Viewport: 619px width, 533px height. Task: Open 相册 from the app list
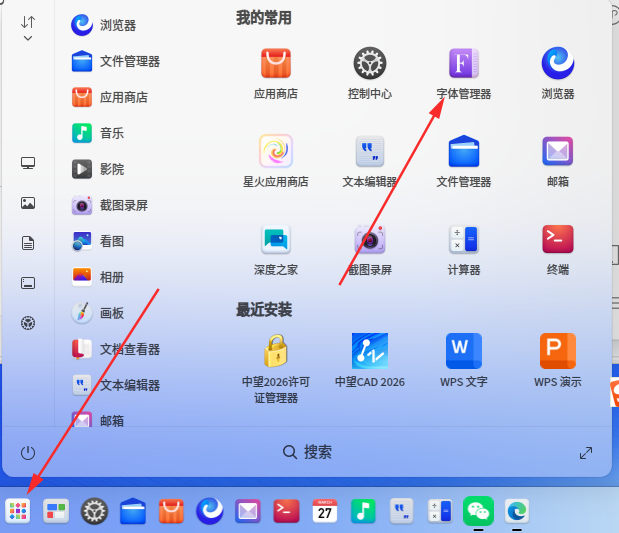[98, 277]
